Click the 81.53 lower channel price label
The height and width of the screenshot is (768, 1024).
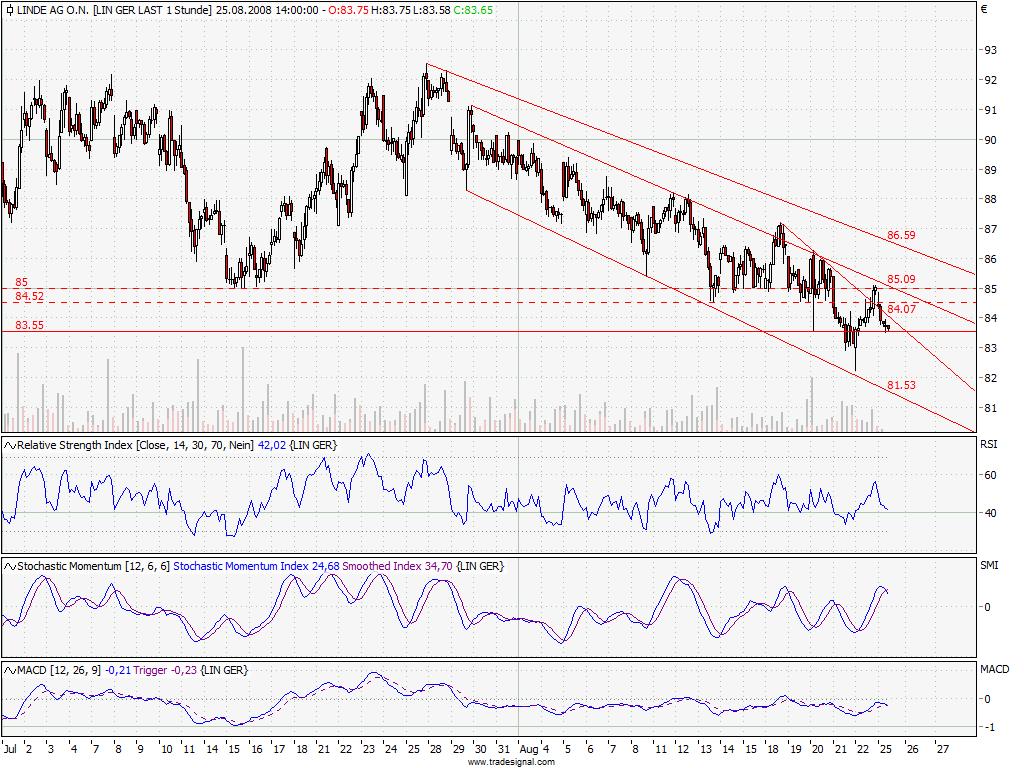(x=901, y=385)
